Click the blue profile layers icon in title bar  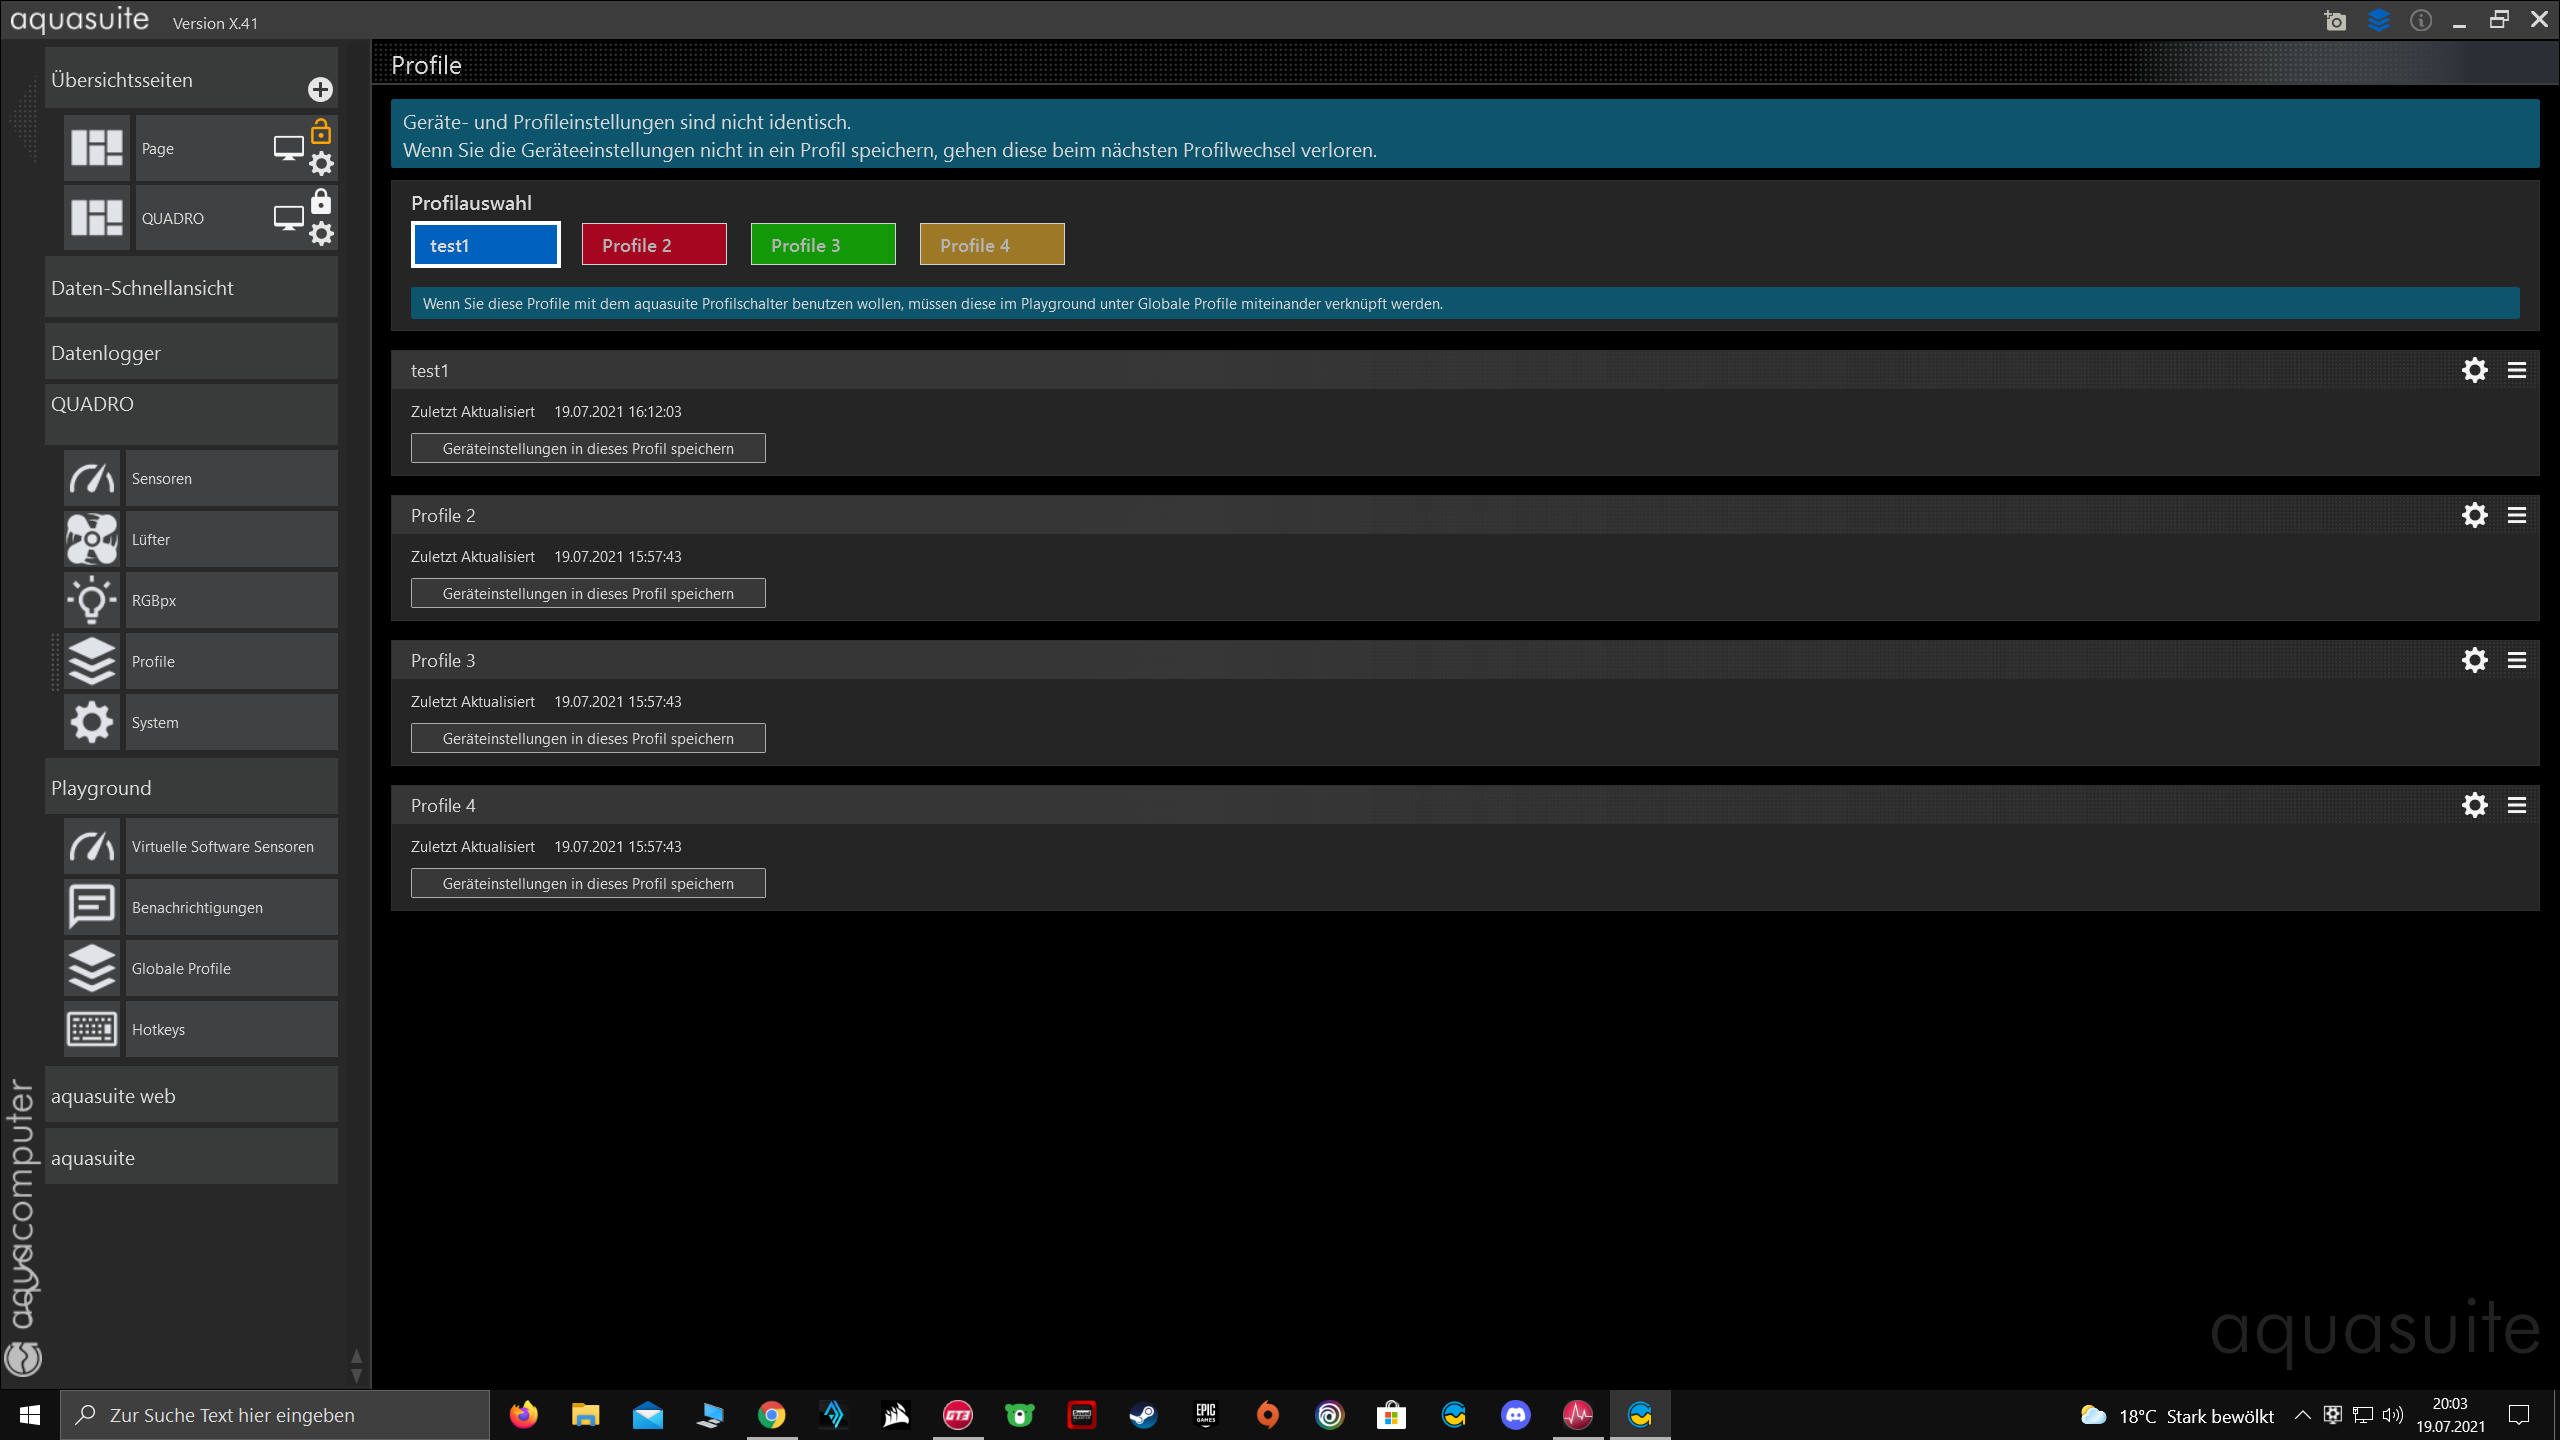point(2378,20)
